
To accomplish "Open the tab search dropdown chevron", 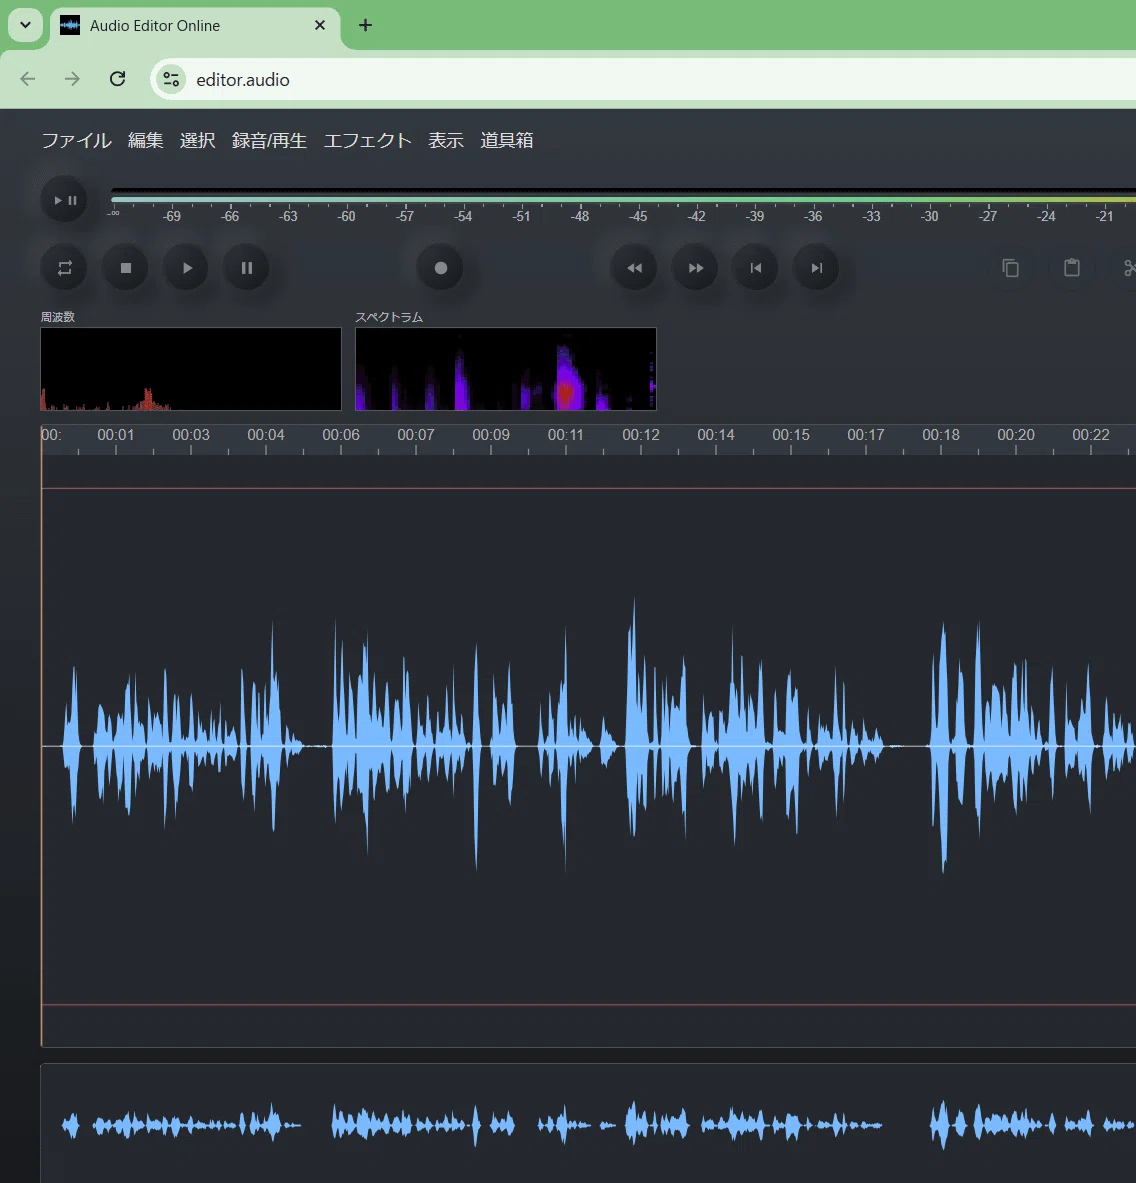I will click(26, 25).
